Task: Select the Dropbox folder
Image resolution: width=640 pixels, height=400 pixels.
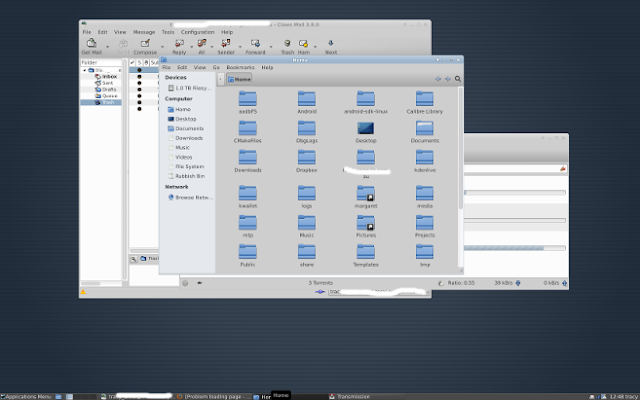Action: (x=307, y=161)
